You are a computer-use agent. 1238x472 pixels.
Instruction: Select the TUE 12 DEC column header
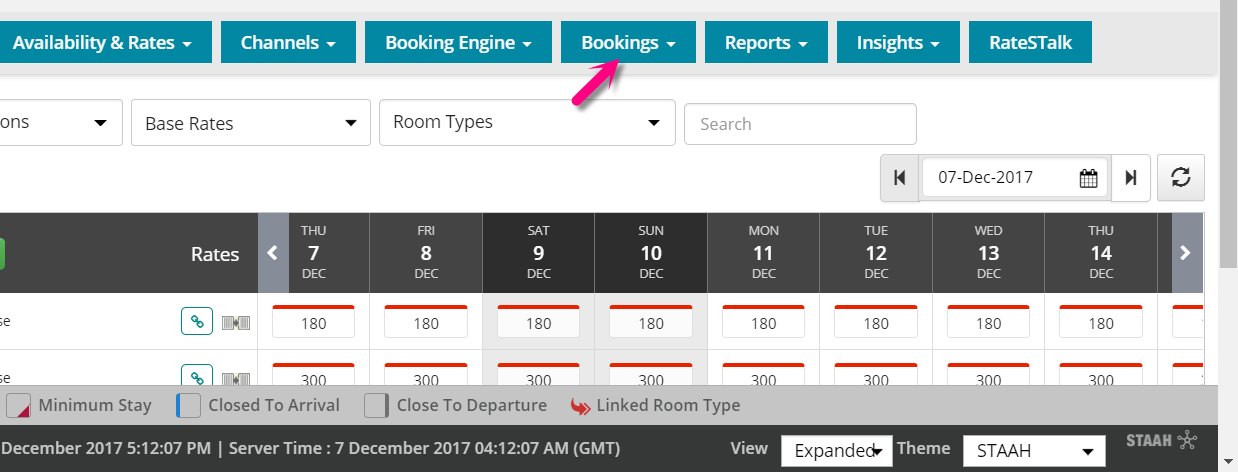tap(876, 253)
